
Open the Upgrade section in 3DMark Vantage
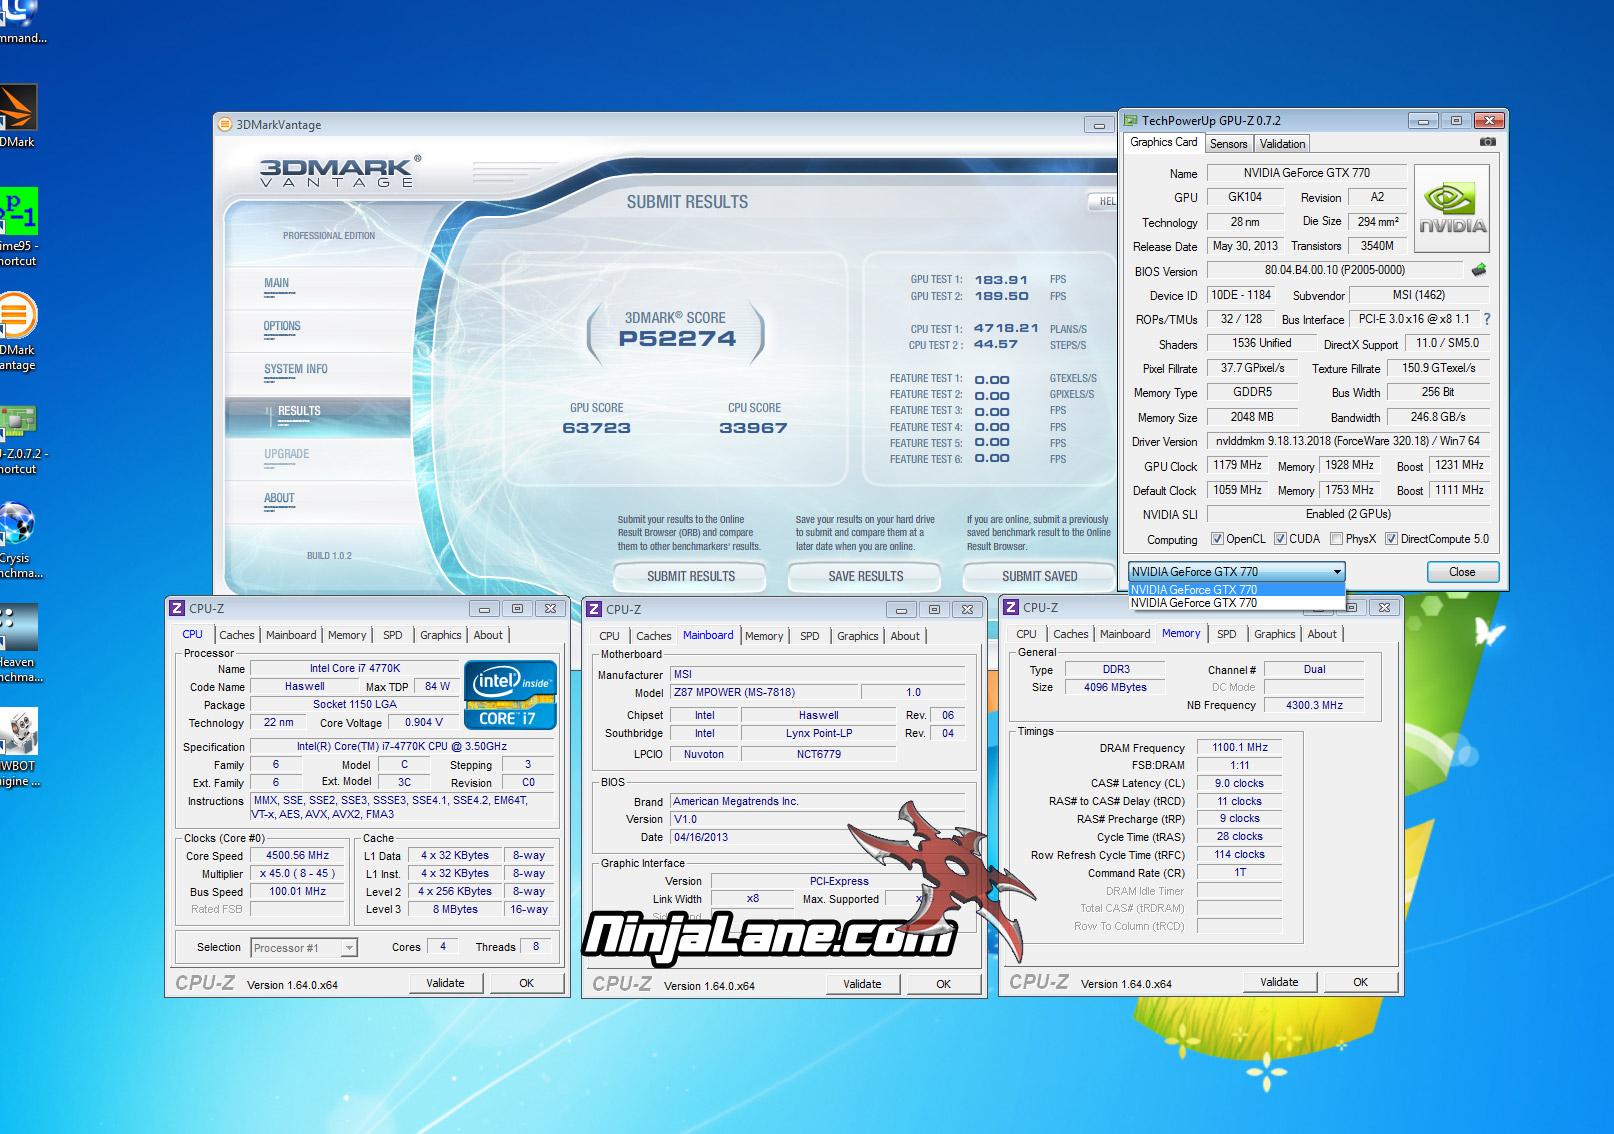(287, 455)
